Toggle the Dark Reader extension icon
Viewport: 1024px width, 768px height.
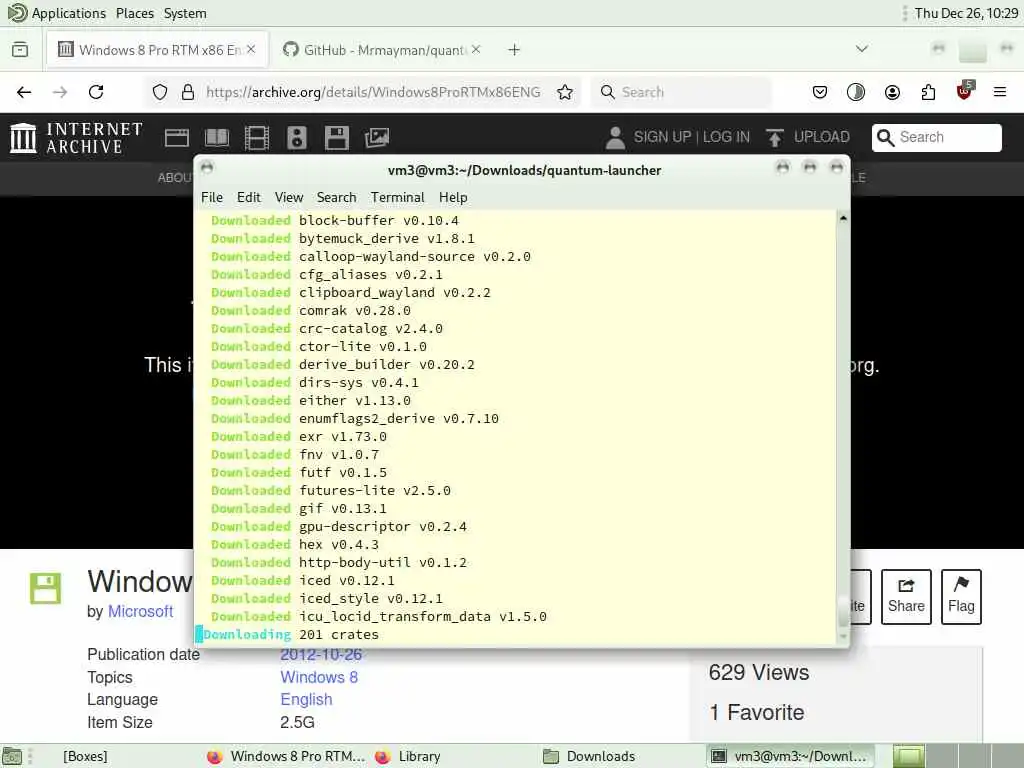click(856, 92)
